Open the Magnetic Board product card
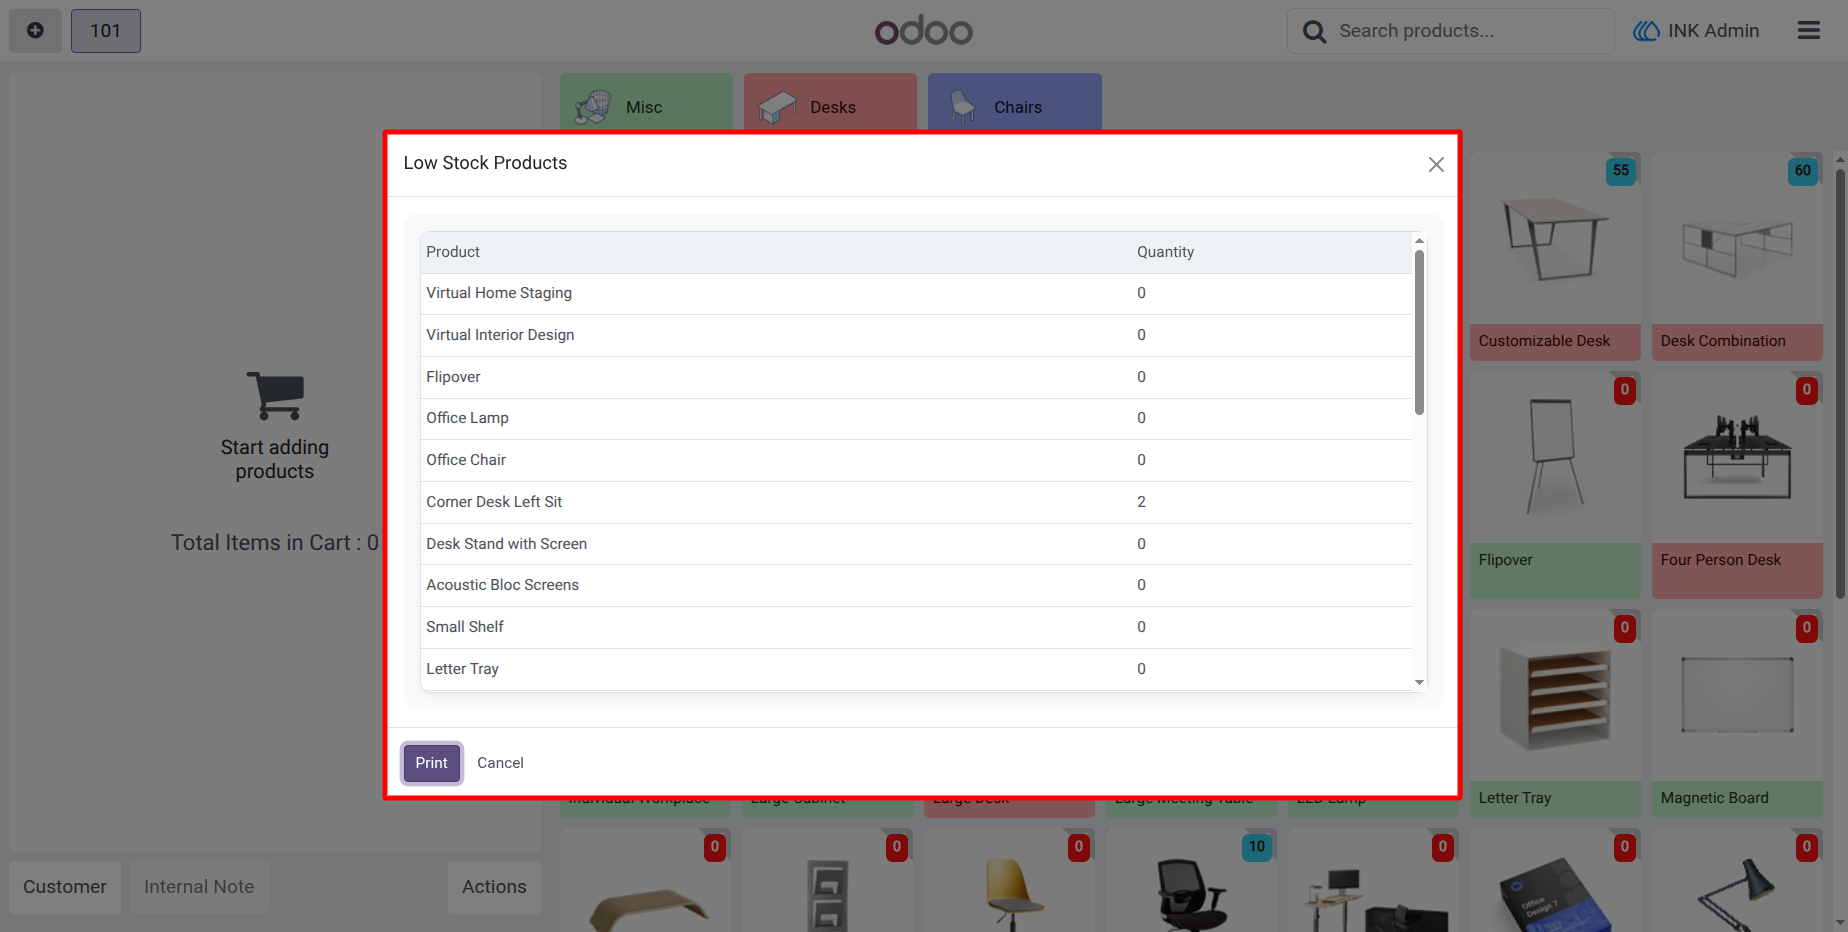Image resolution: width=1848 pixels, height=932 pixels. click(x=1737, y=714)
